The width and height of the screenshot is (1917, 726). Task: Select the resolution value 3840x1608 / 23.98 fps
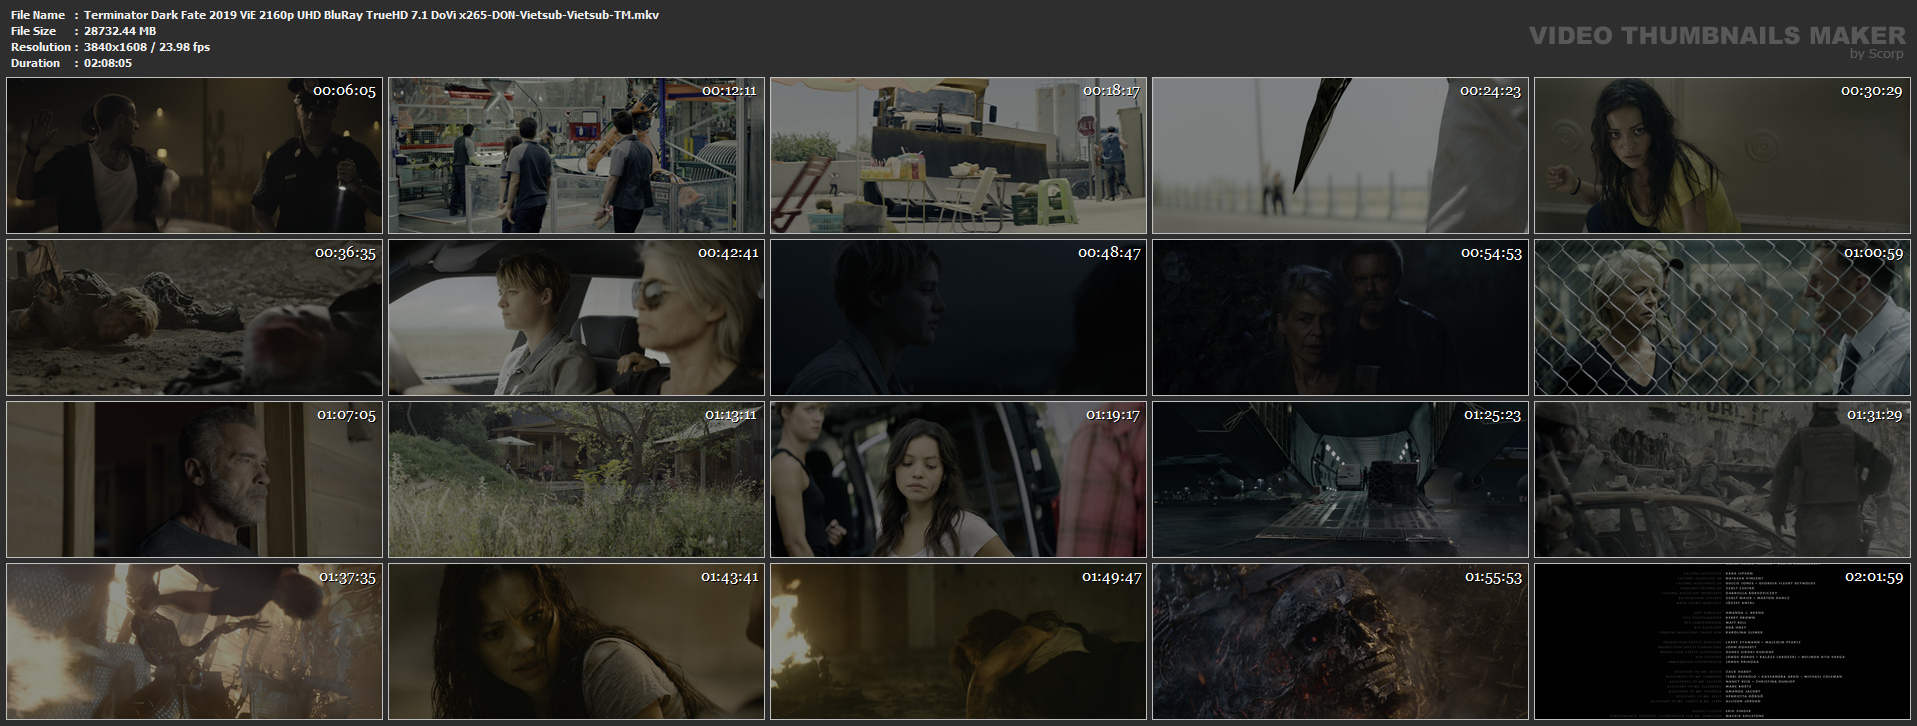[x=147, y=47]
